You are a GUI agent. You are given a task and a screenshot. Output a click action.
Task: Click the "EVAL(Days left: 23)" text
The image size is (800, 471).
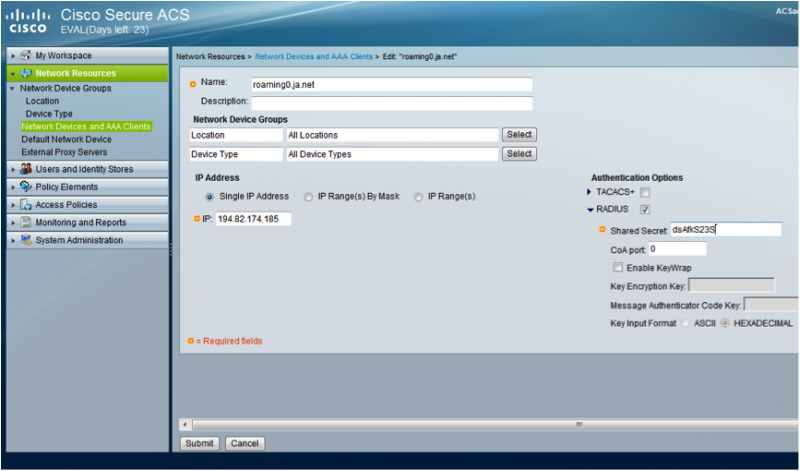[x=105, y=30]
